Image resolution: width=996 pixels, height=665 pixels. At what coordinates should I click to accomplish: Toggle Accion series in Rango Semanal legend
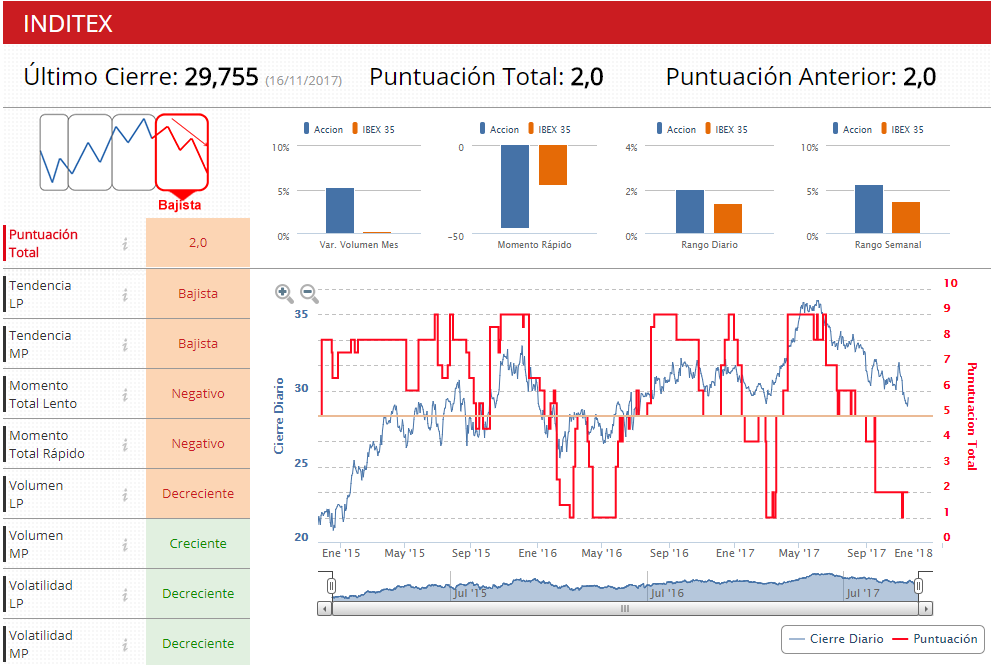[x=852, y=129]
